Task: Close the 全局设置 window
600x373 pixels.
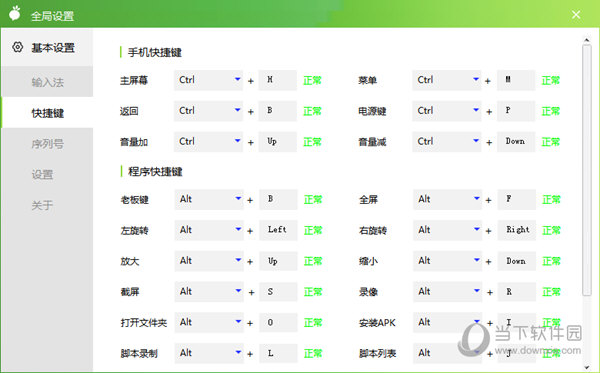Action: click(x=576, y=15)
